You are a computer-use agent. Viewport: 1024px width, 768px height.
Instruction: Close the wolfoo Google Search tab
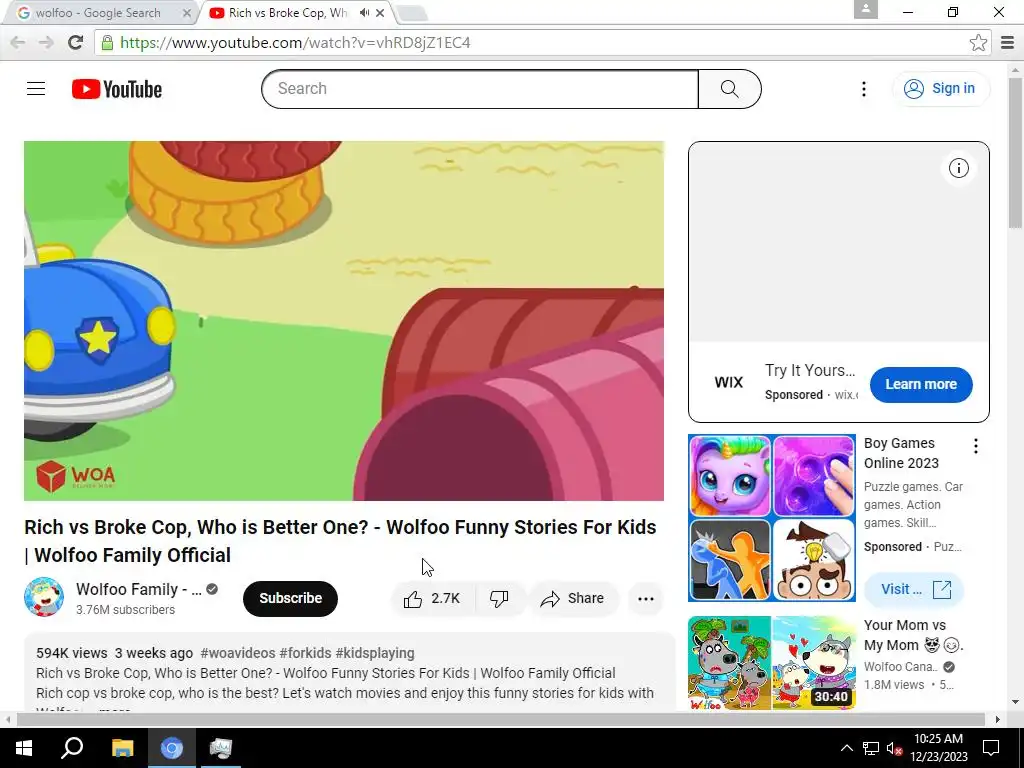pyautogui.click(x=187, y=13)
